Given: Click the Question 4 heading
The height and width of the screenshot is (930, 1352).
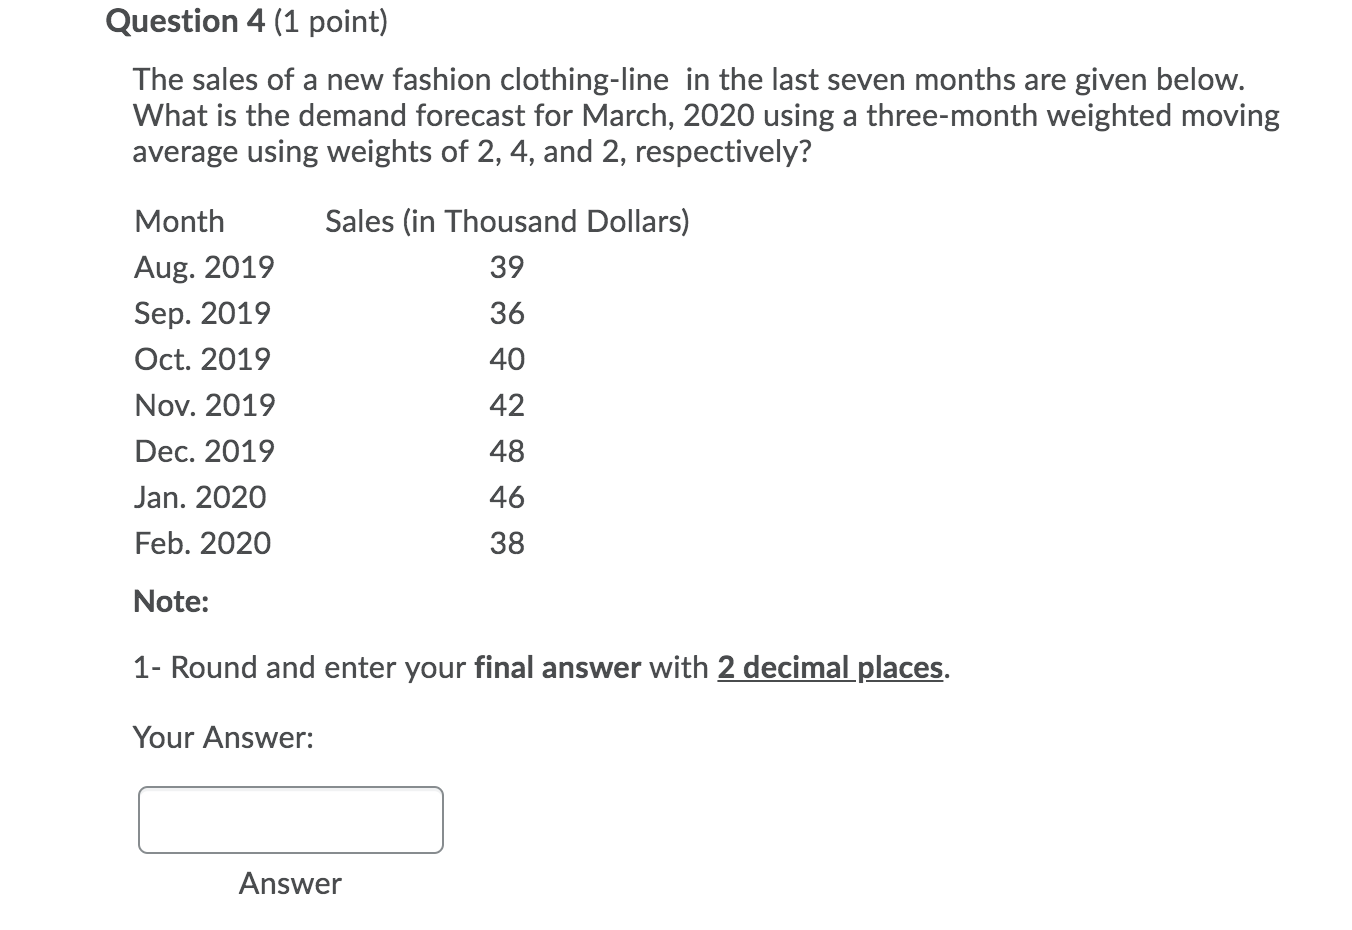Looking at the screenshot, I should tap(184, 21).
